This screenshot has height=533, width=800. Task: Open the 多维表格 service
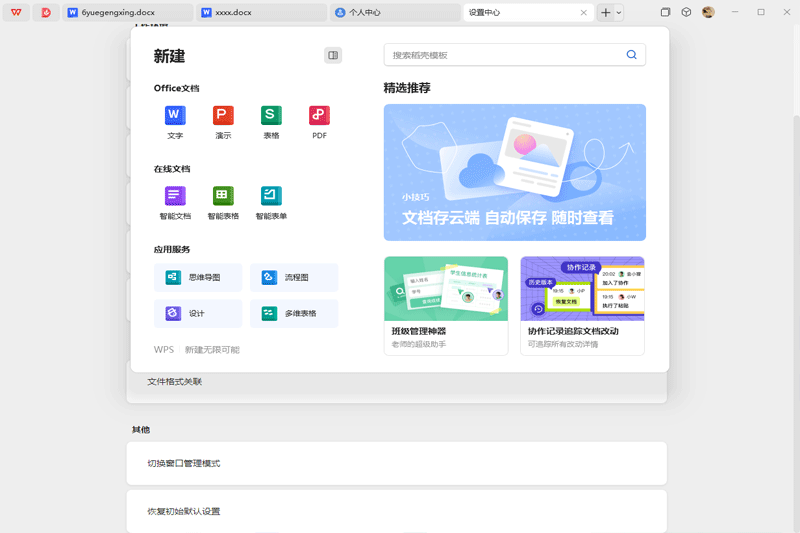(294, 314)
